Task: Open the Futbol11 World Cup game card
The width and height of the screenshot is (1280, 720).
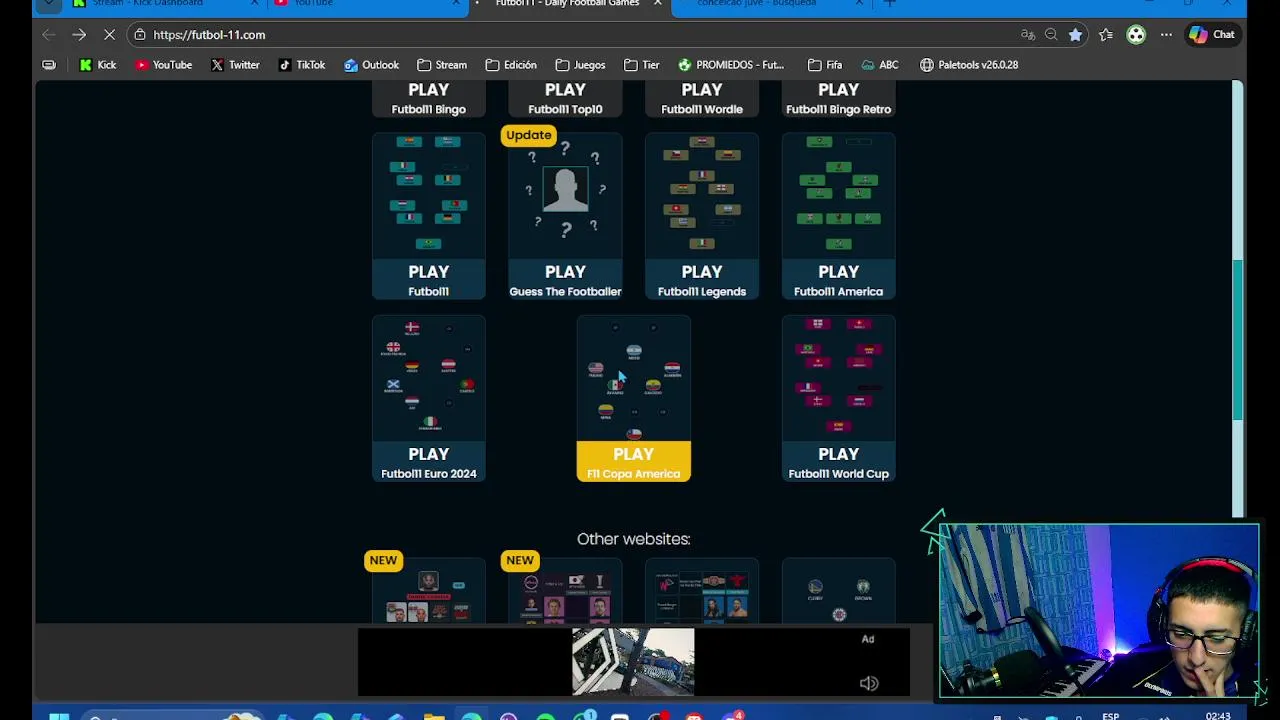Action: pyautogui.click(x=838, y=398)
